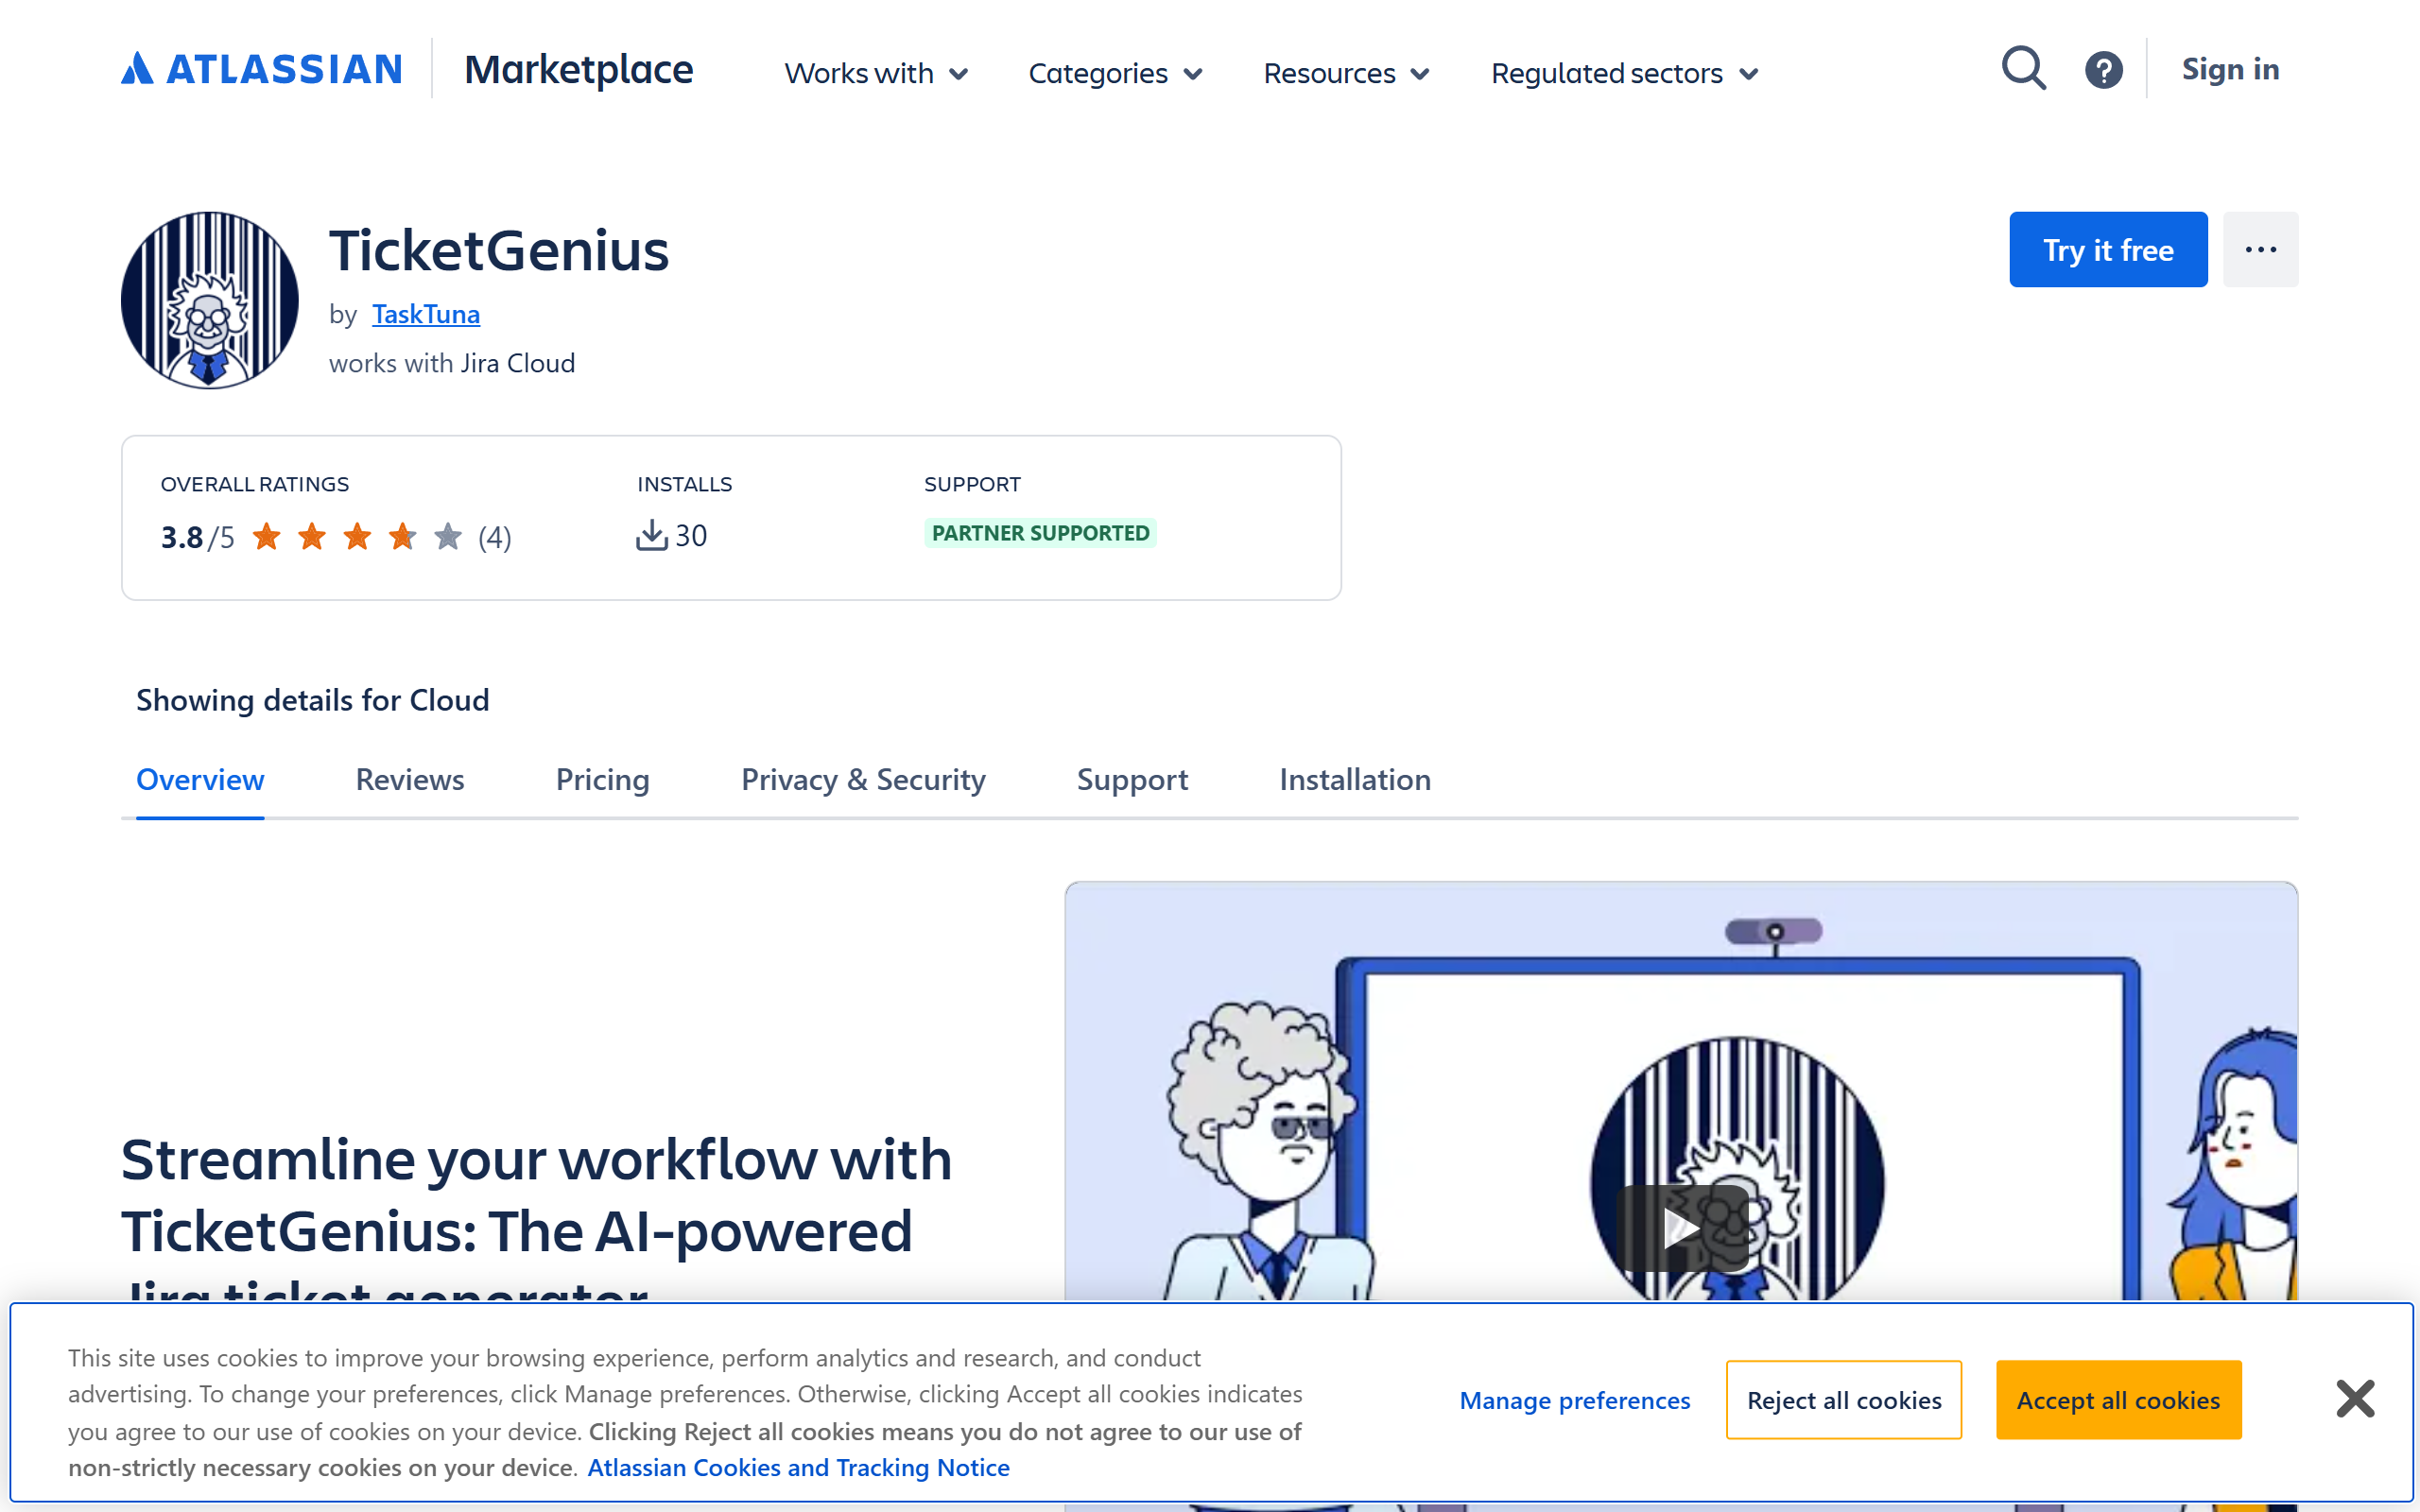Click the Try it free button
Image resolution: width=2420 pixels, height=1512 pixels.
[x=2108, y=249]
